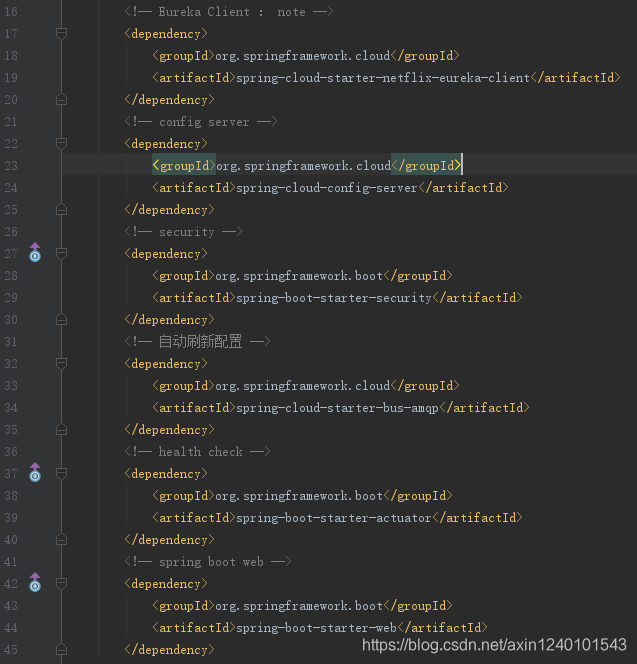Open the gutter override icon on line 42

(x=35, y=582)
